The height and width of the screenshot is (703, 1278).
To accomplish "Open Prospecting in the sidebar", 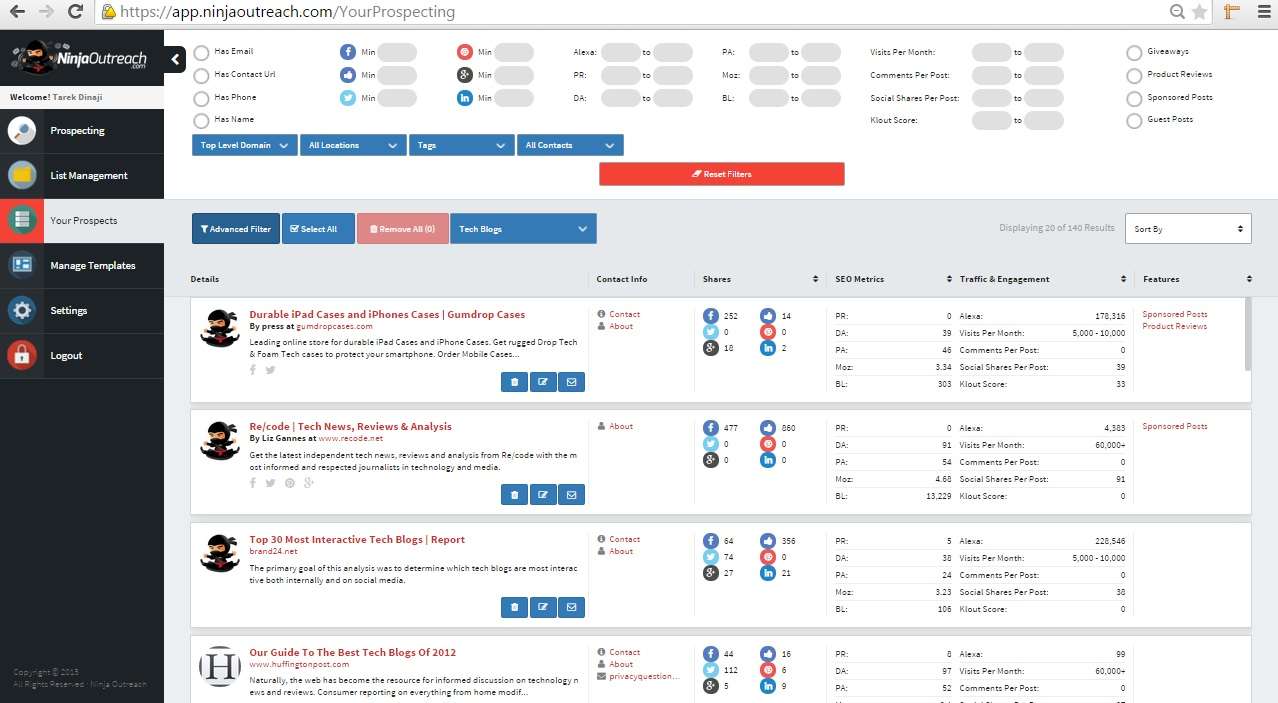I will [82, 131].
